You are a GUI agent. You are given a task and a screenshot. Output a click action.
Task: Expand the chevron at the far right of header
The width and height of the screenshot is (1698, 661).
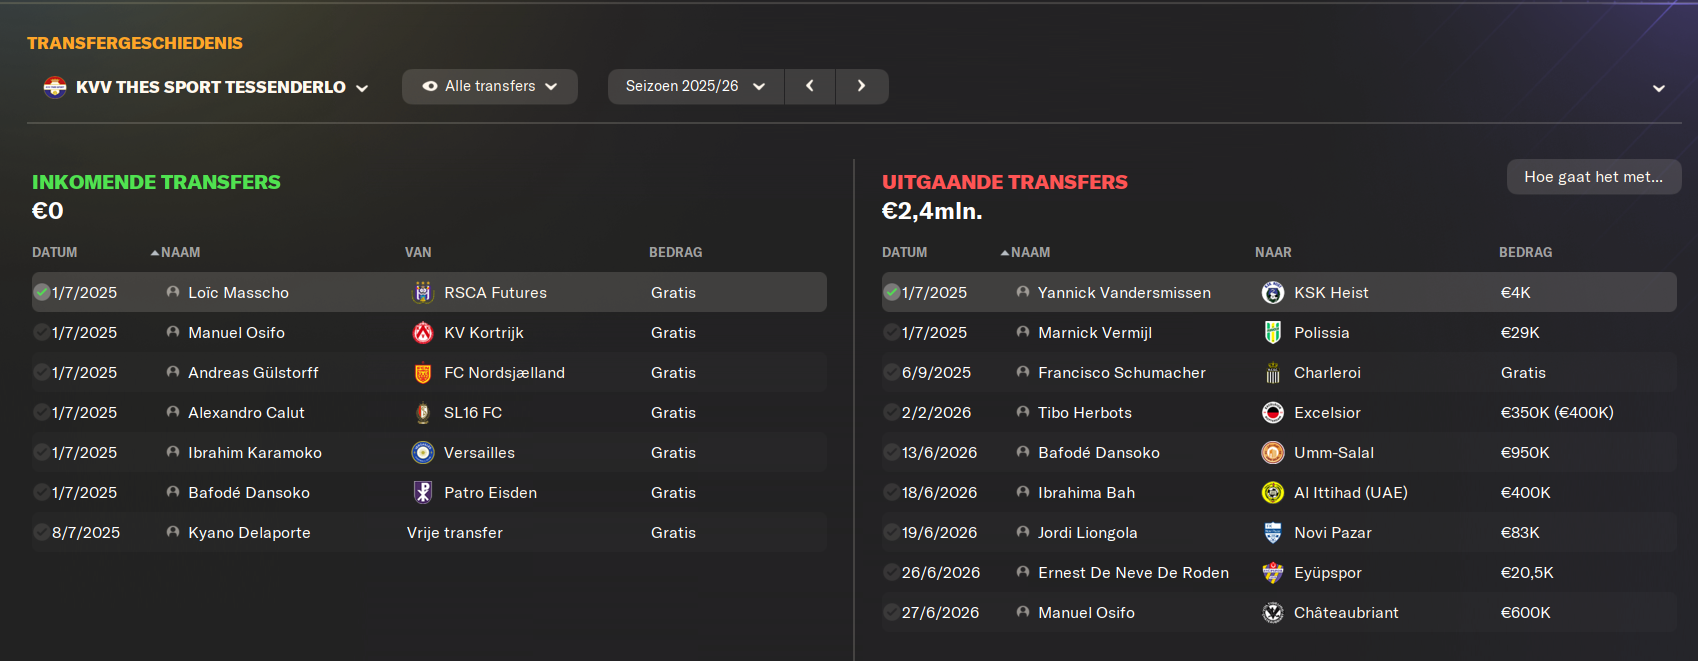pos(1659,88)
